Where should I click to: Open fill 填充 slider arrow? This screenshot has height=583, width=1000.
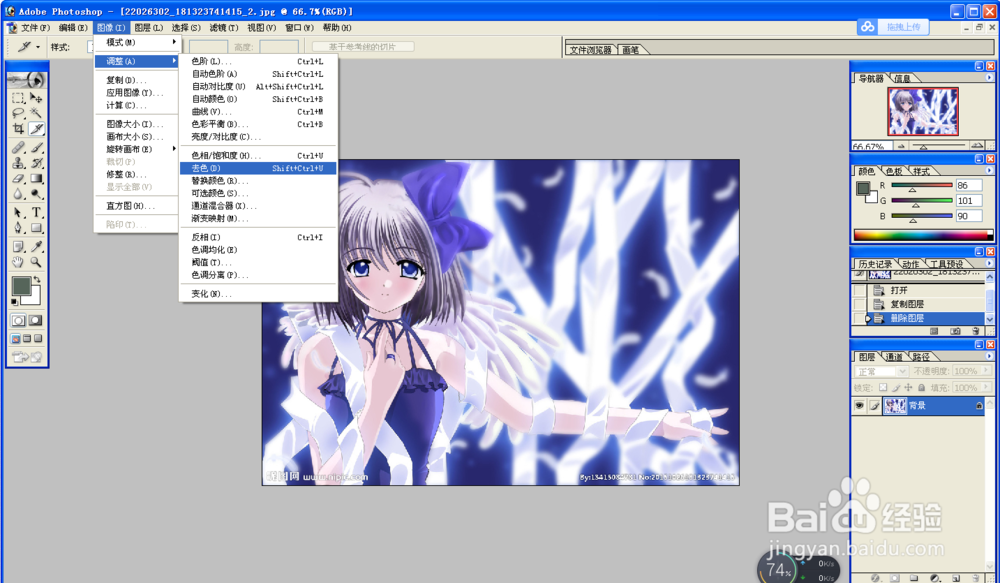click(x=986, y=387)
